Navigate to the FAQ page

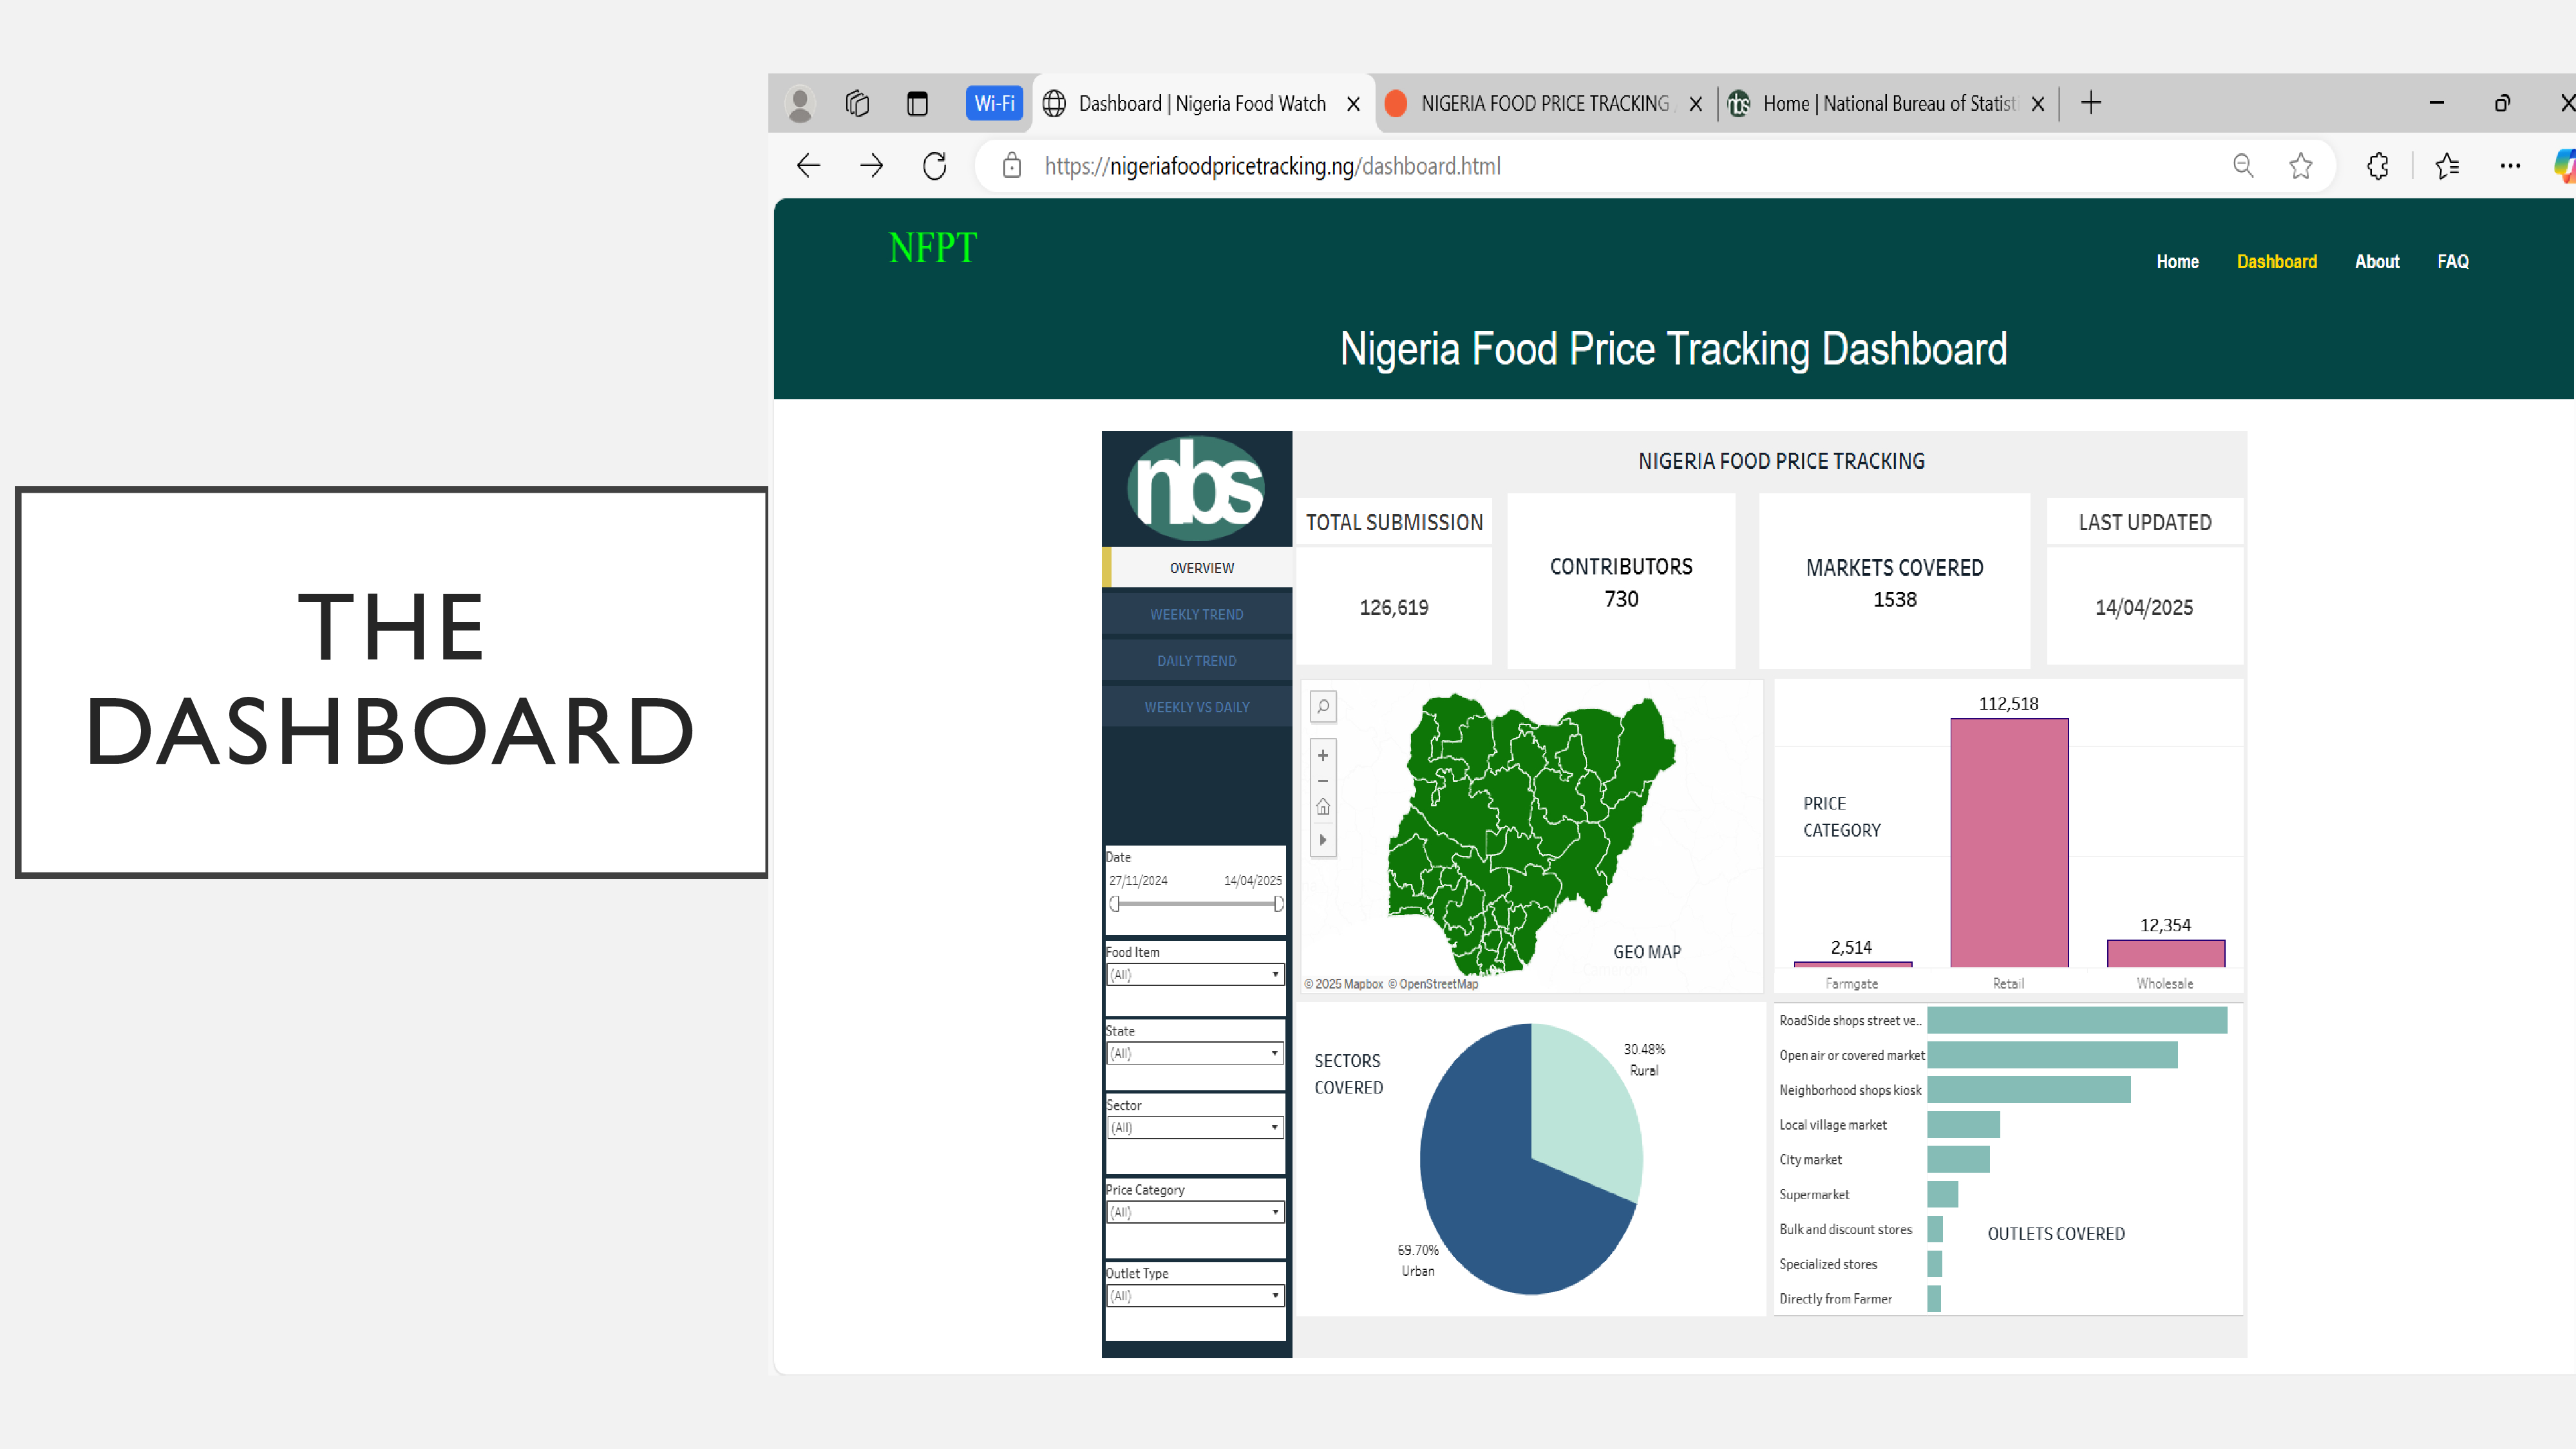(2453, 261)
